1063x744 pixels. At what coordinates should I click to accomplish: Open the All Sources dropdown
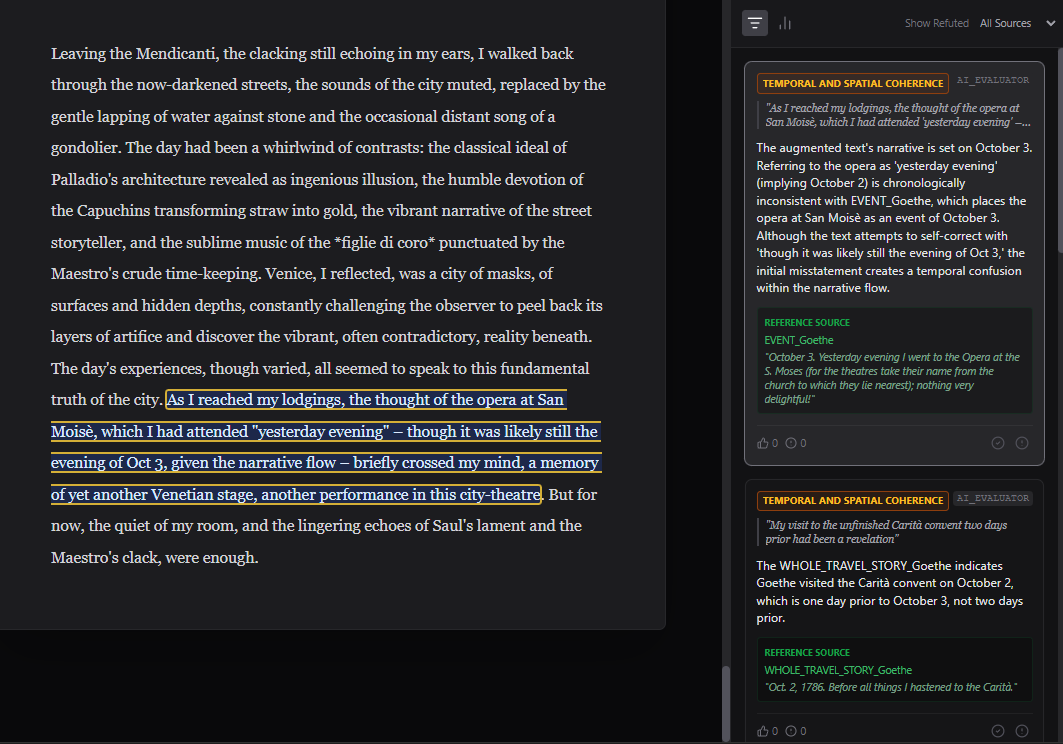pos(1005,23)
